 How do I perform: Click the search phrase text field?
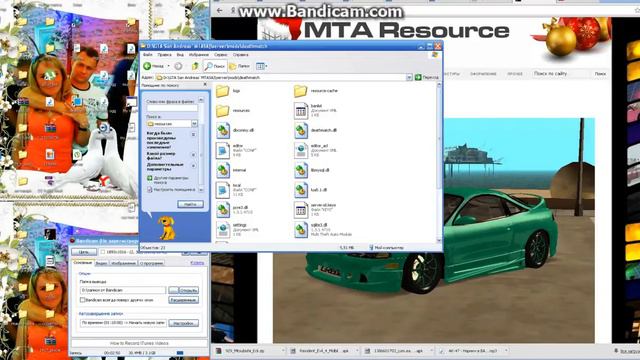(172, 108)
